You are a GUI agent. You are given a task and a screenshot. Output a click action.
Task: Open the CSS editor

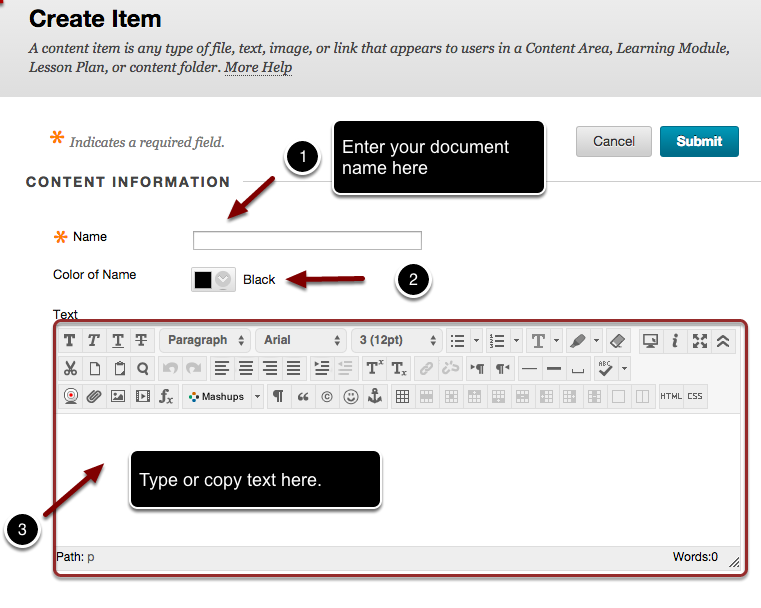click(x=695, y=396)
